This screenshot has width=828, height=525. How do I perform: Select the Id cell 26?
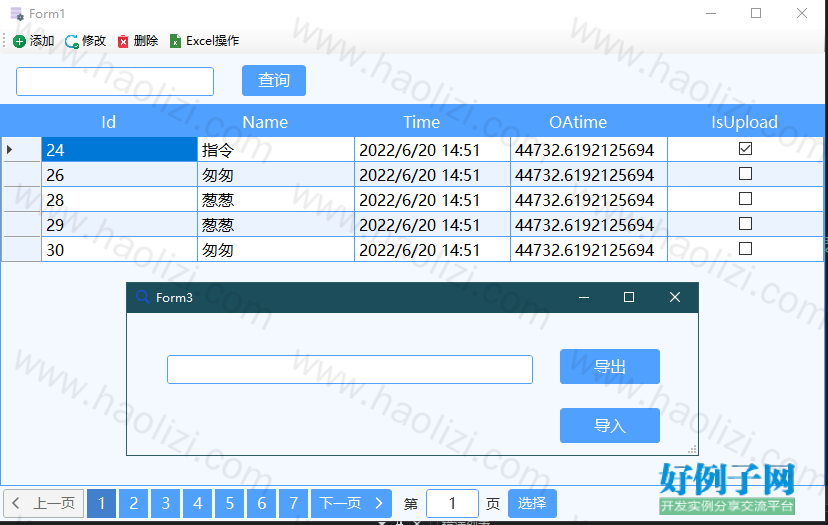click(x=119, y=175)
